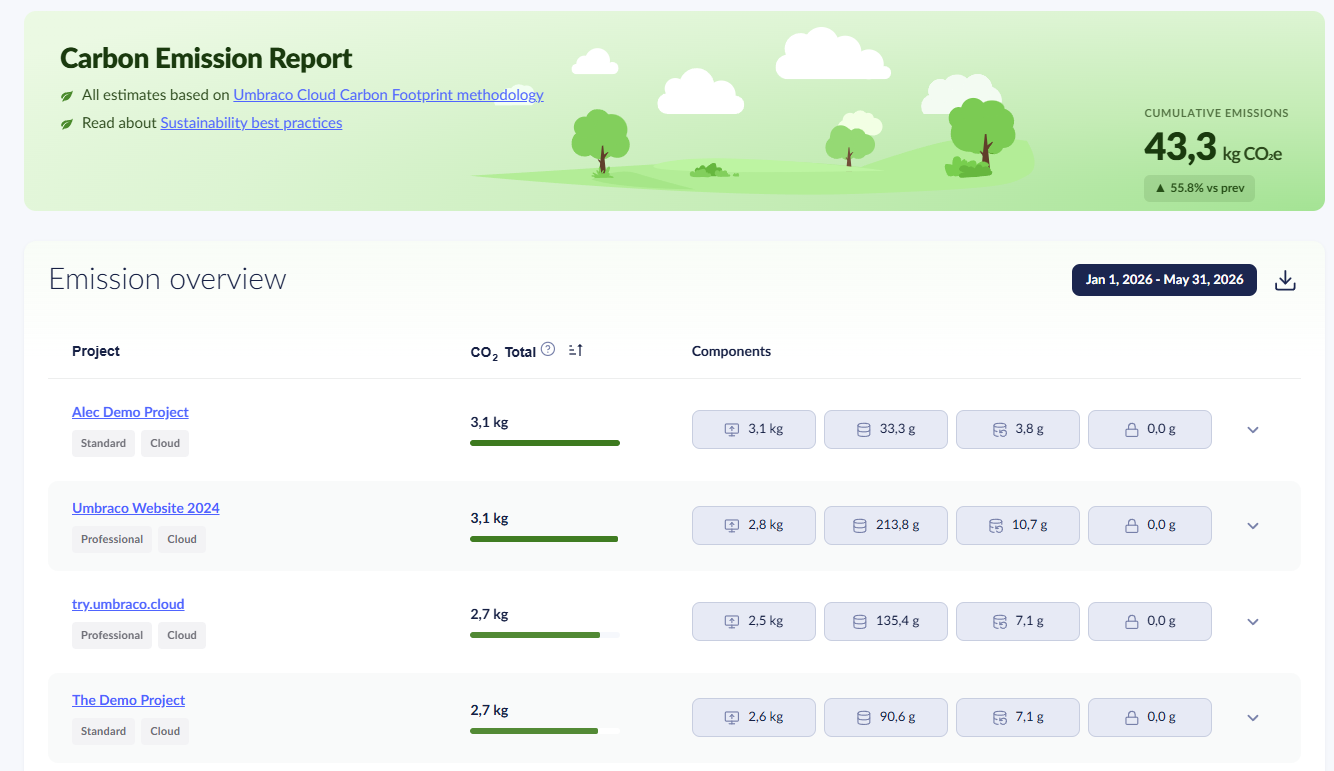Image resolution: width=1334 pixels, height=771 pixels.
Task: Read the Sustainability best practices link
Action: click(x=251, y=123)
